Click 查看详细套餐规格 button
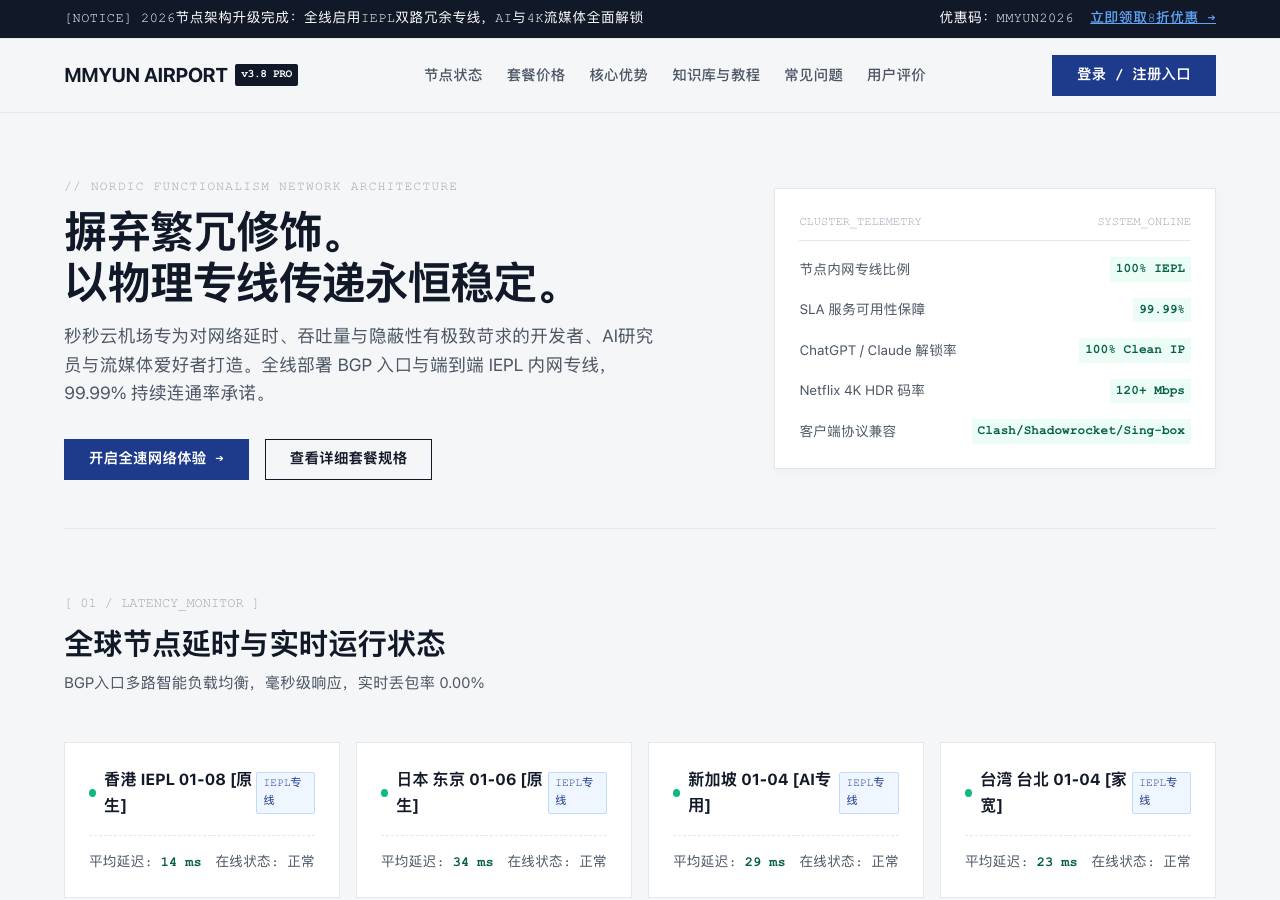Image resolution: width=1280 pixels, height=900 pixels. click(x=348, y=459)
